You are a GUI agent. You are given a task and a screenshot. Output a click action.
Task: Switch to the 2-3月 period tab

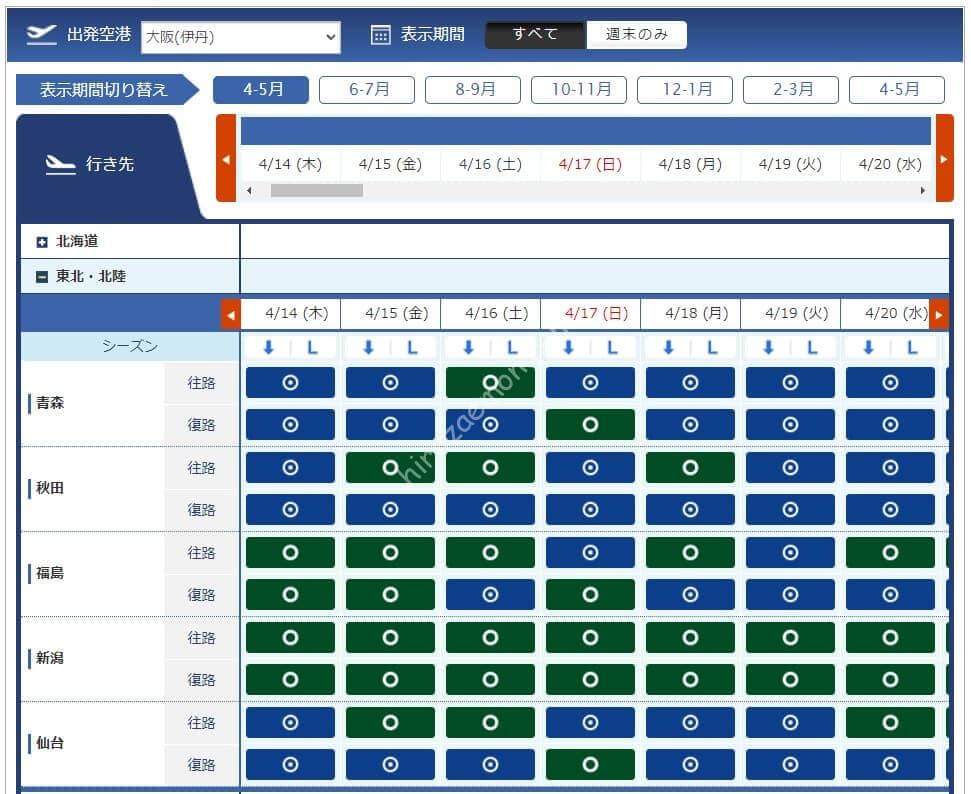pyautogui.click(x=790, y=90)
